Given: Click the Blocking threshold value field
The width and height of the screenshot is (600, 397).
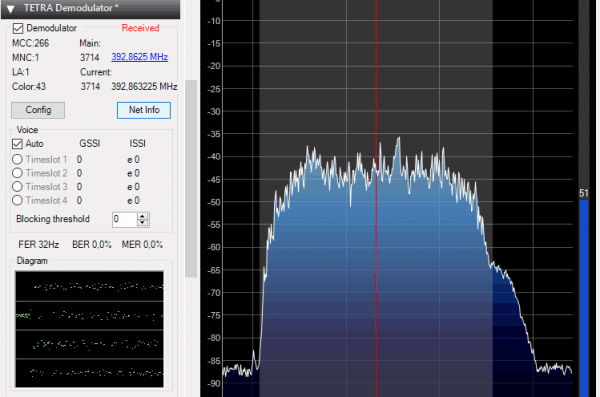Looking at the screenshot, I should point(124,219).
